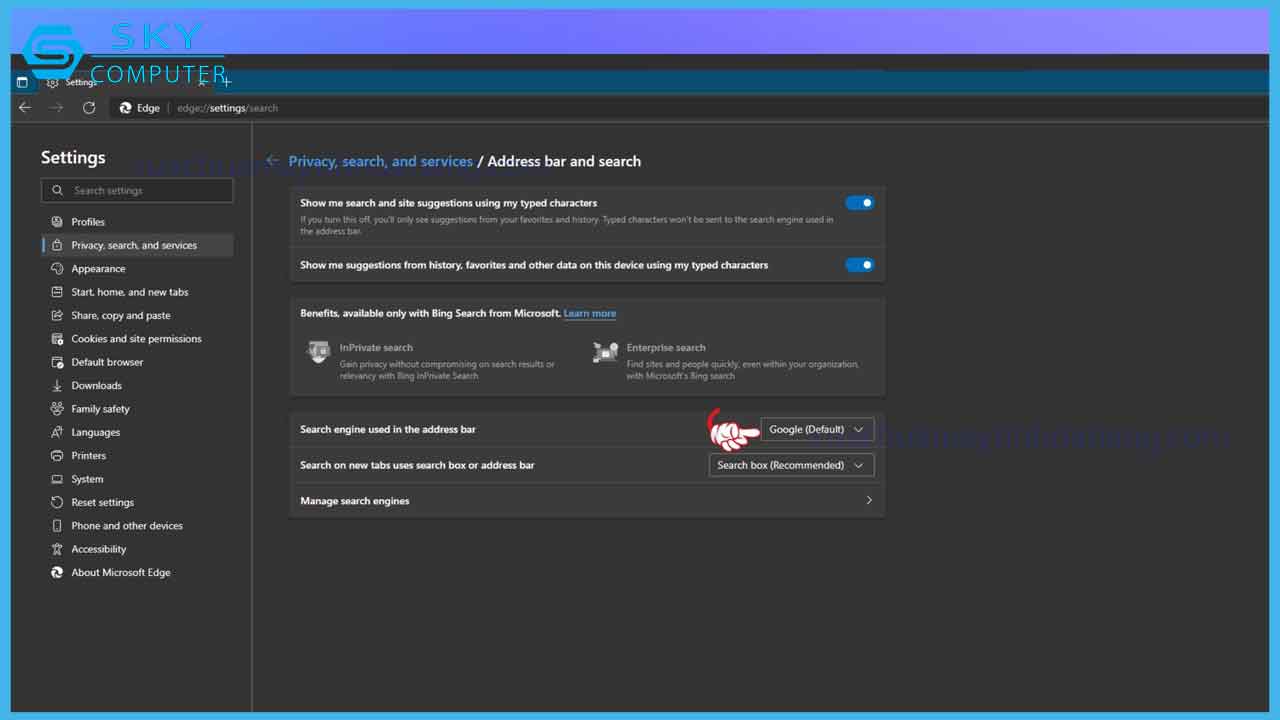1280x720 pixels.
Task: Click the Default browser icon
Action: [x=57, y=362]
